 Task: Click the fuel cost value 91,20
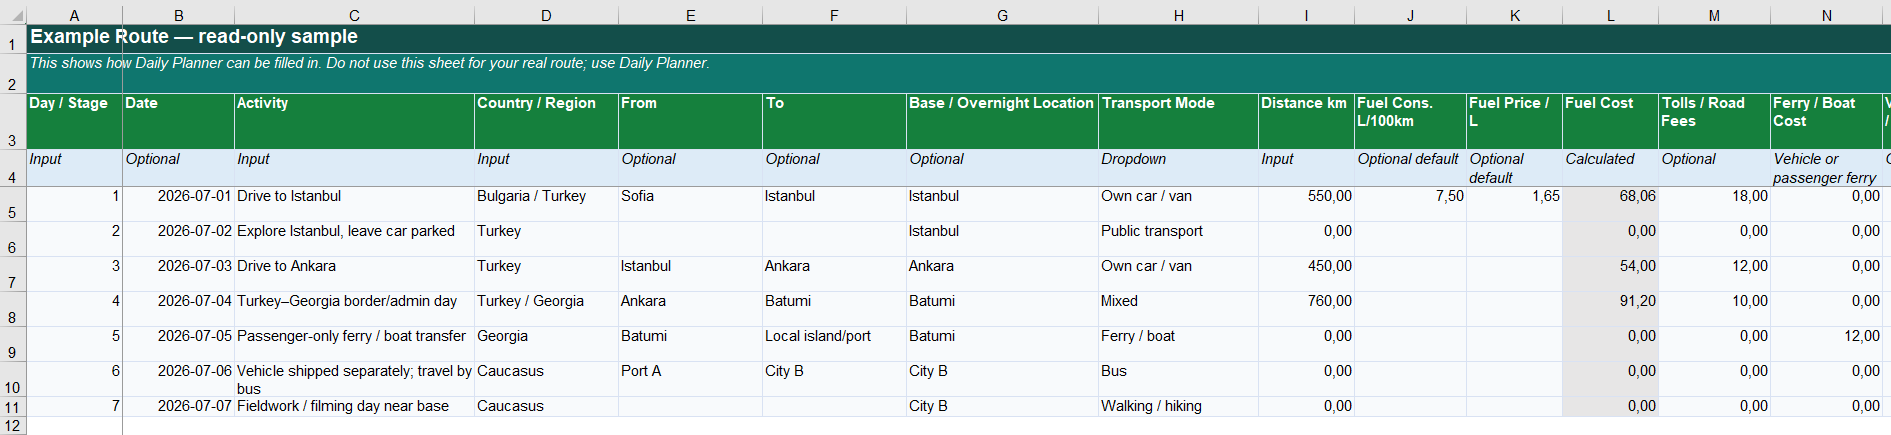[1610, 309]
